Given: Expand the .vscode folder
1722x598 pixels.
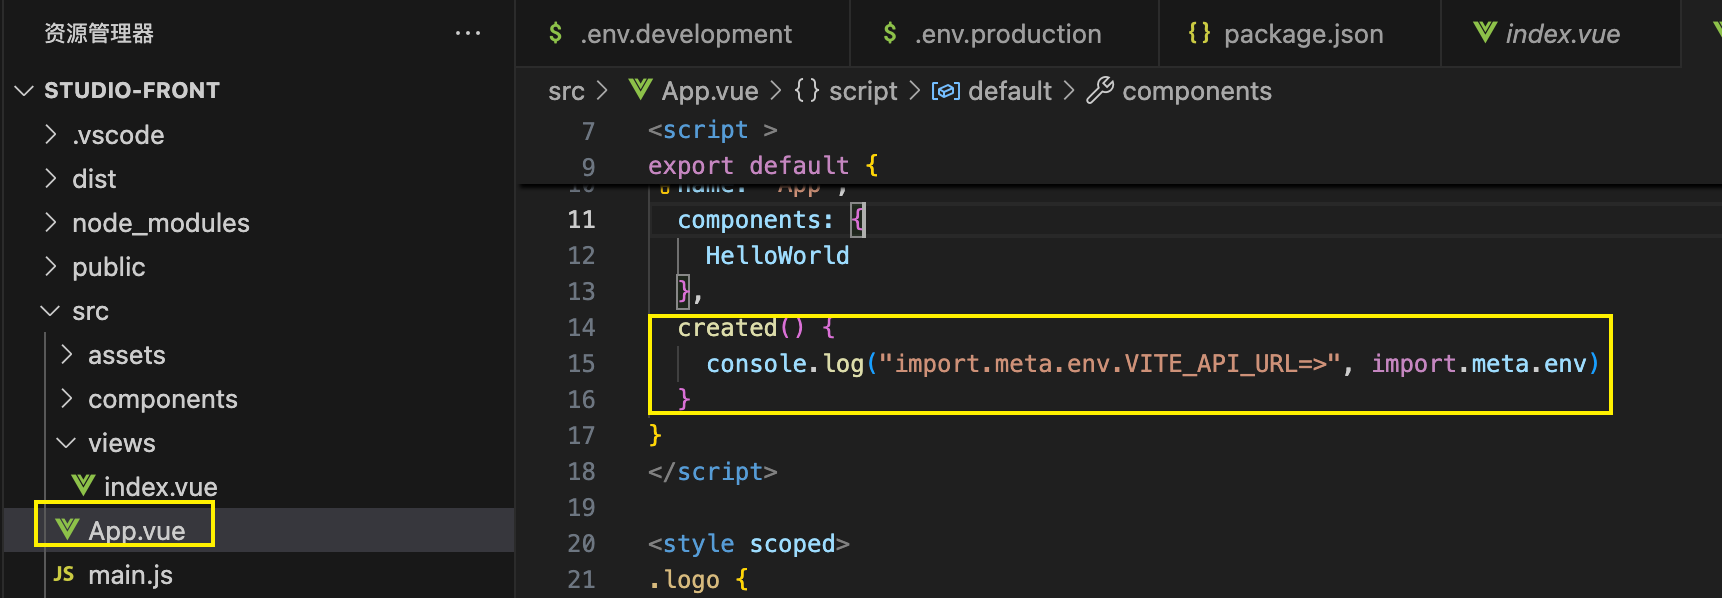Looking at the screenshot, I should point(51,134).
